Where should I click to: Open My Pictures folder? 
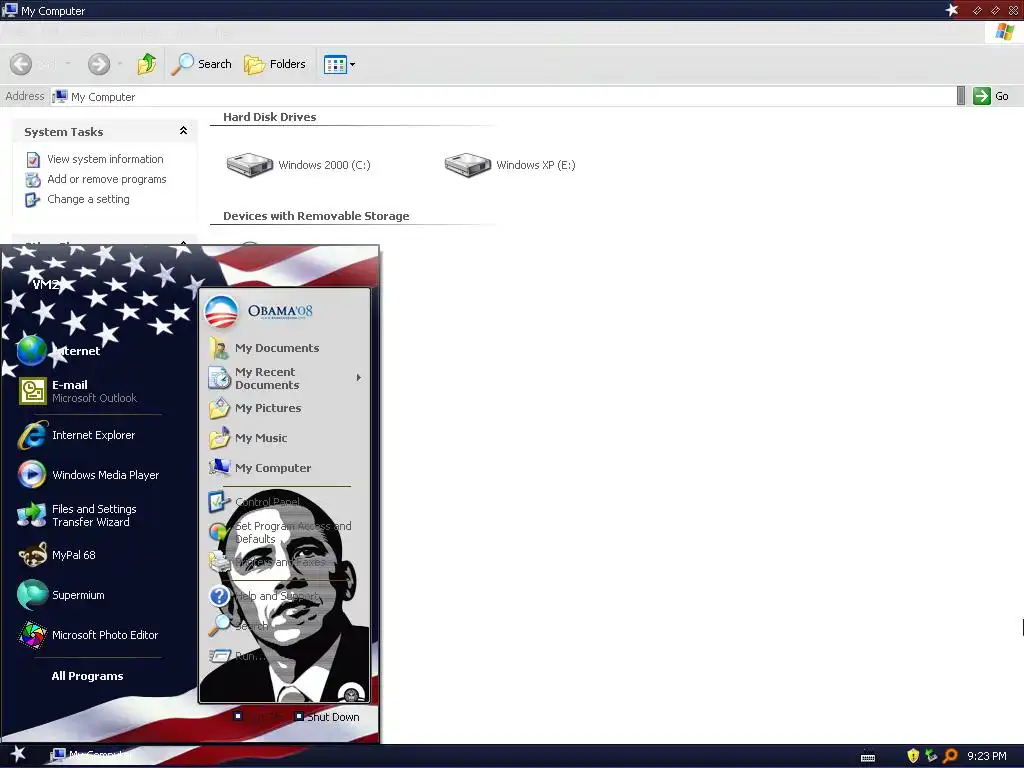(255, 408)
